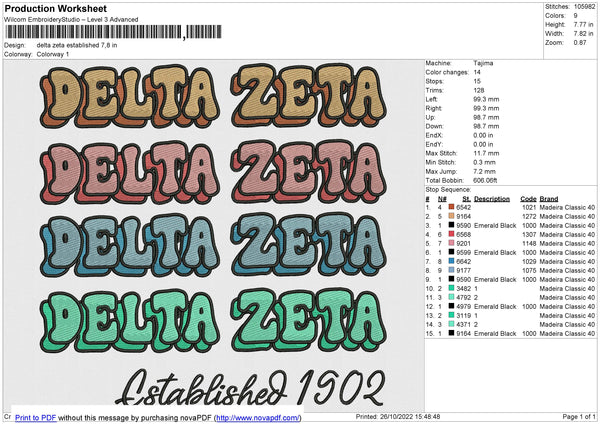Select the Width value 7.82 in
This screenshot has height=424, width=600.
pyautogui.click(x=583, y=34)
